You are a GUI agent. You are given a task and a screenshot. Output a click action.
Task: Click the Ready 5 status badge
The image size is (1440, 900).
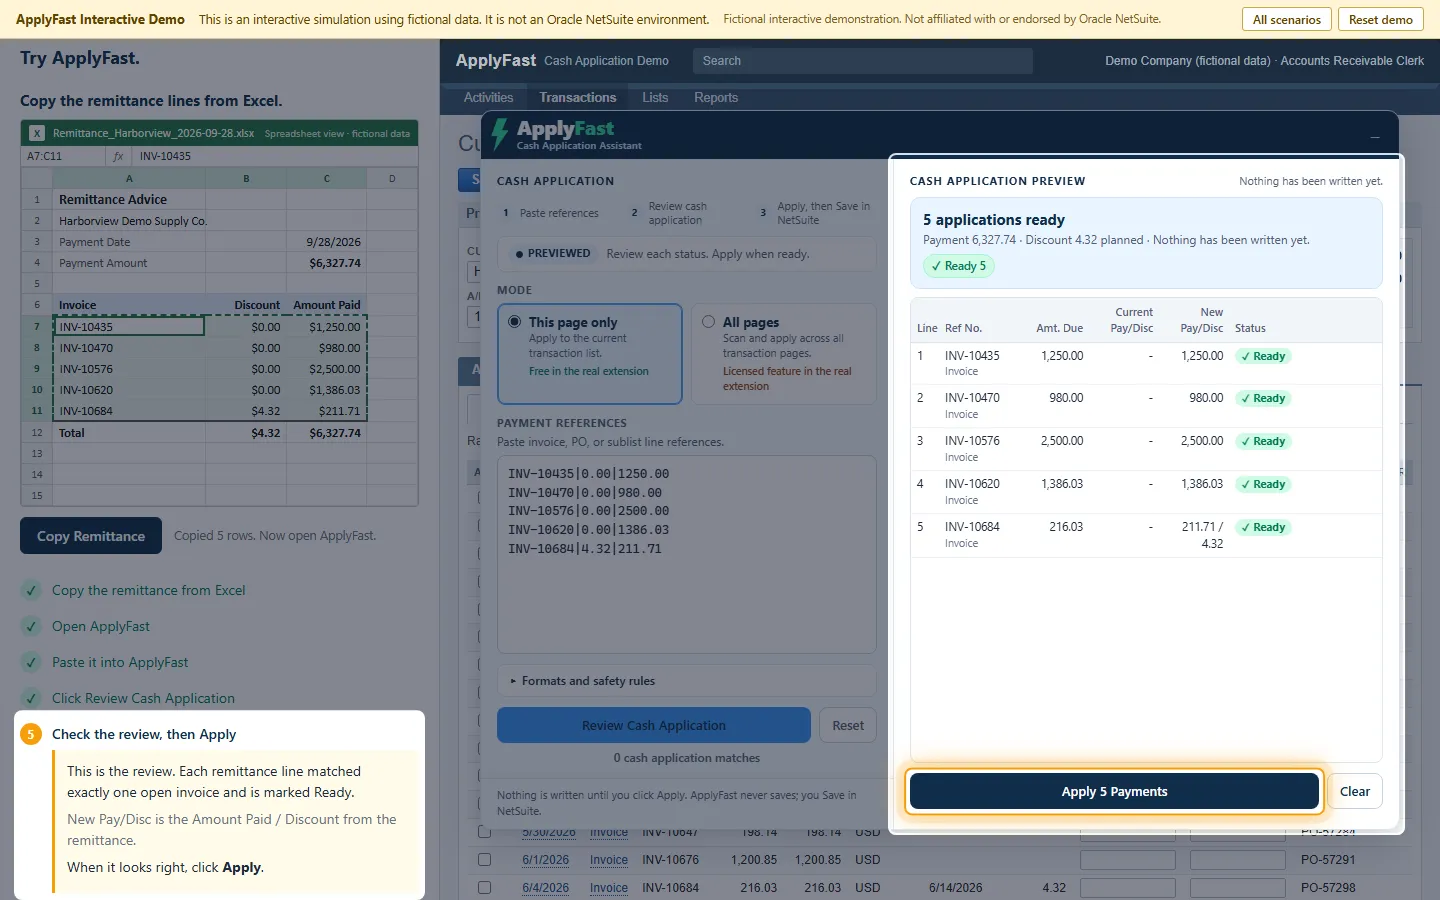pyautogui.click(x=958, y=266)
